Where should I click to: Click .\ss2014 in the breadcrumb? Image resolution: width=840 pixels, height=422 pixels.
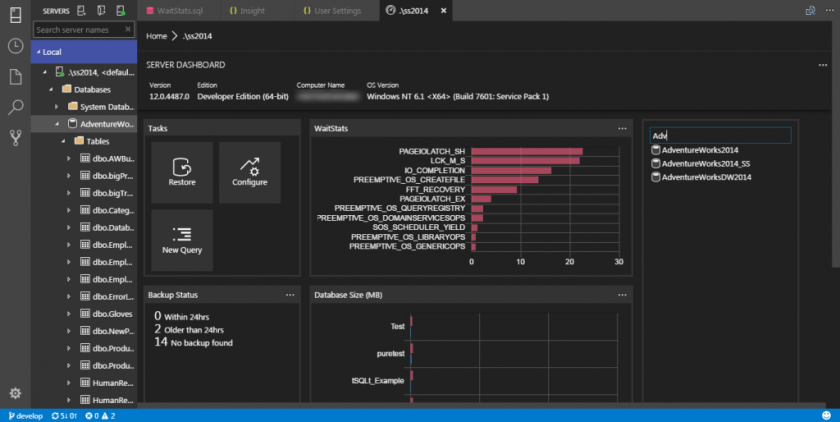[197, 36]
